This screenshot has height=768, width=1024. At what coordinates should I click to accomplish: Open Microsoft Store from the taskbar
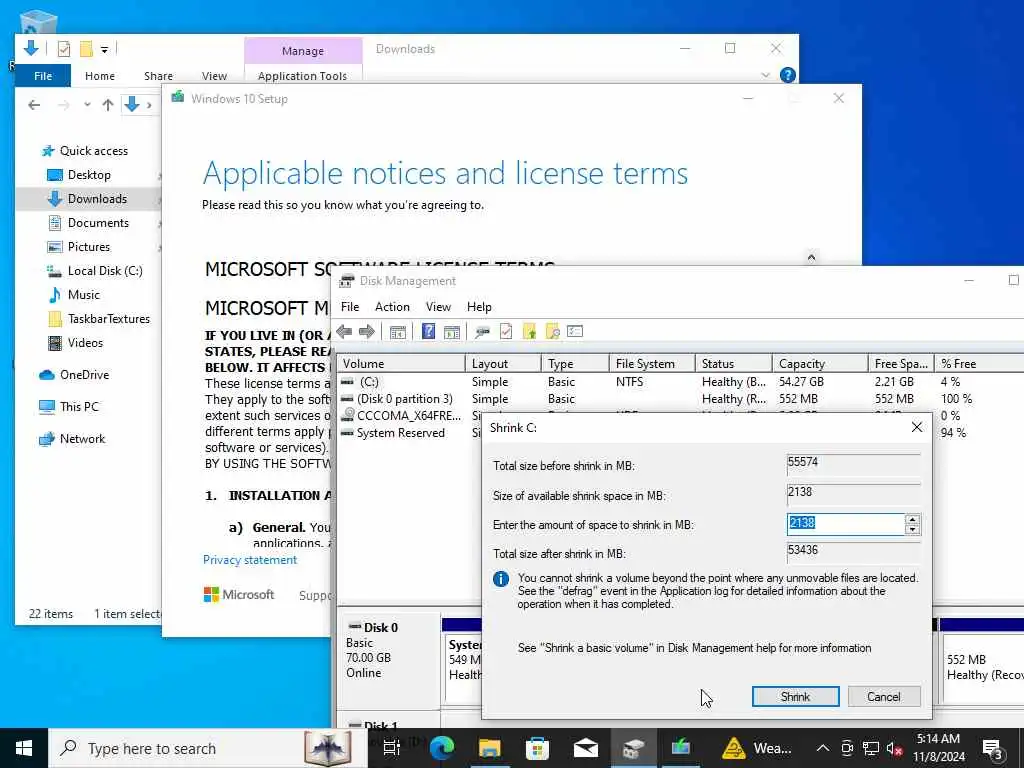click(537, 748)
